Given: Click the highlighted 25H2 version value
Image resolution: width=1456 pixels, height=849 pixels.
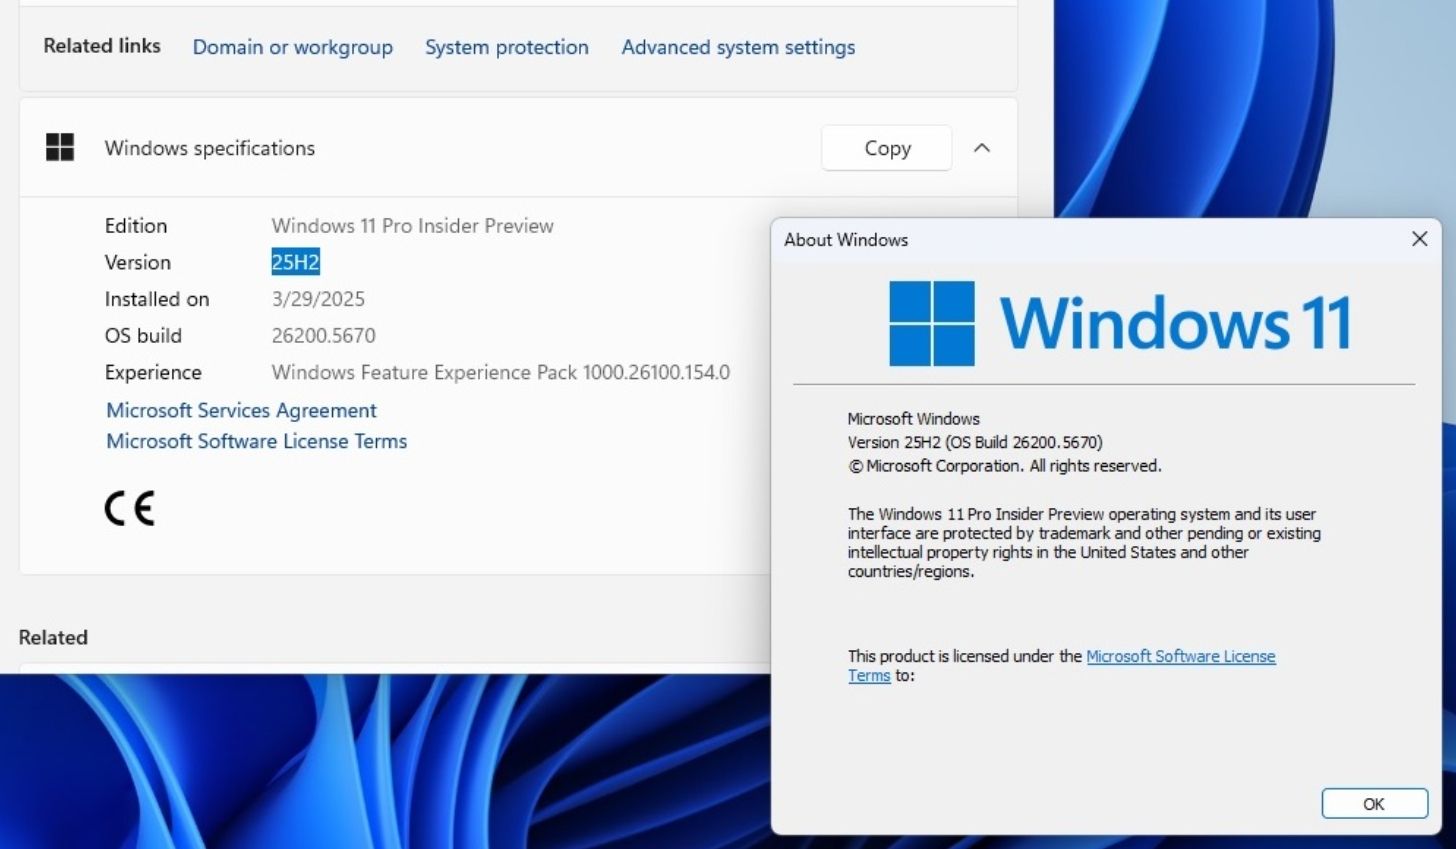Looking at the screenshot, I should coord(295,262).
